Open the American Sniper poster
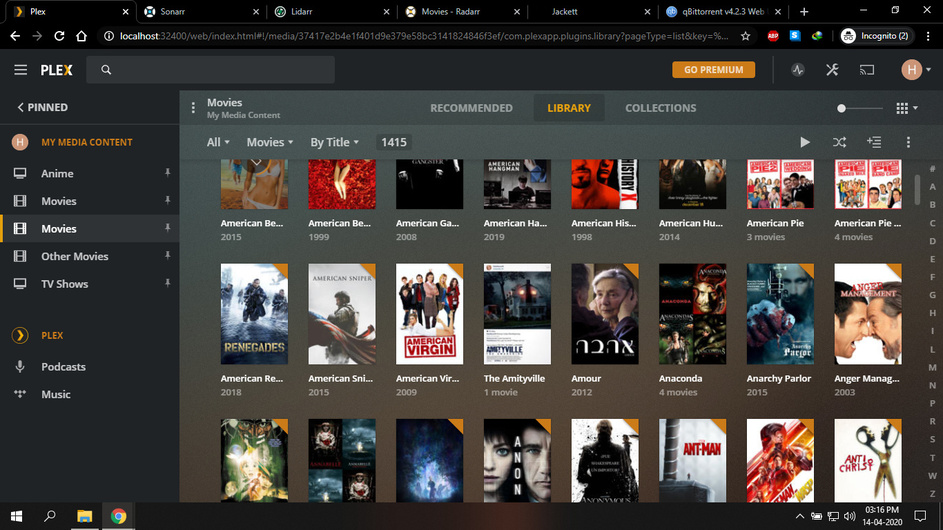This screenshot has height=530, width=943. (342, 314)
